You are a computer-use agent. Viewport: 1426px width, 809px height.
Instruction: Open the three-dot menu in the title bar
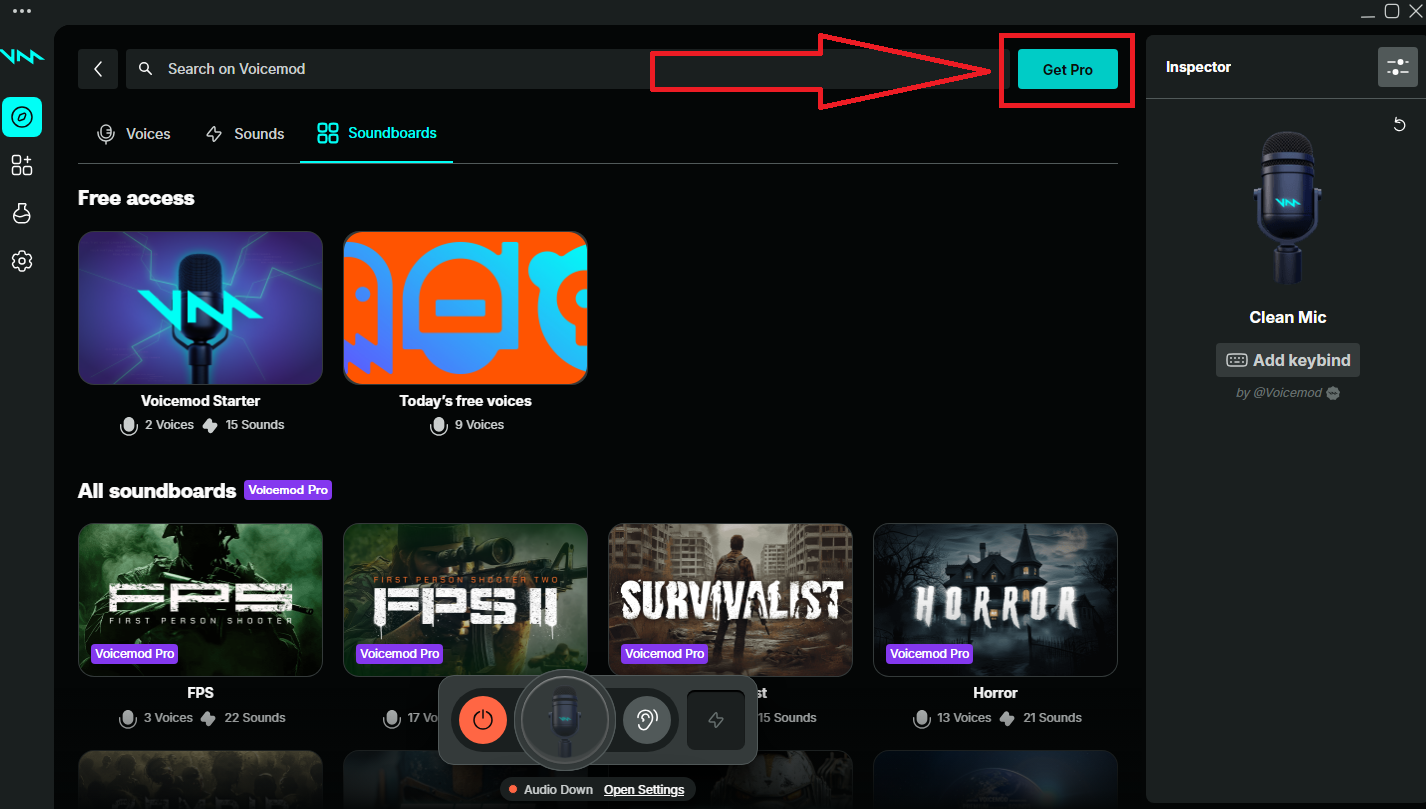pyautogui.click(x=22, y=11)
